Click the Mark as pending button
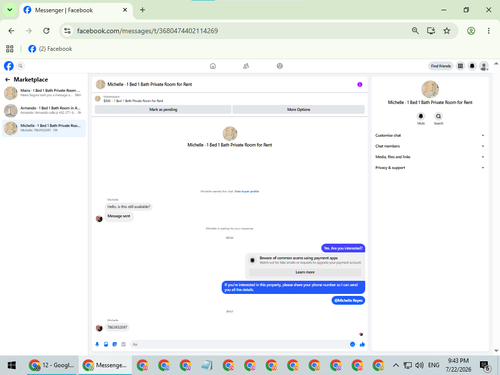This screenshot has height=375, width=500. pyautogui.click(x=163, y=109)
